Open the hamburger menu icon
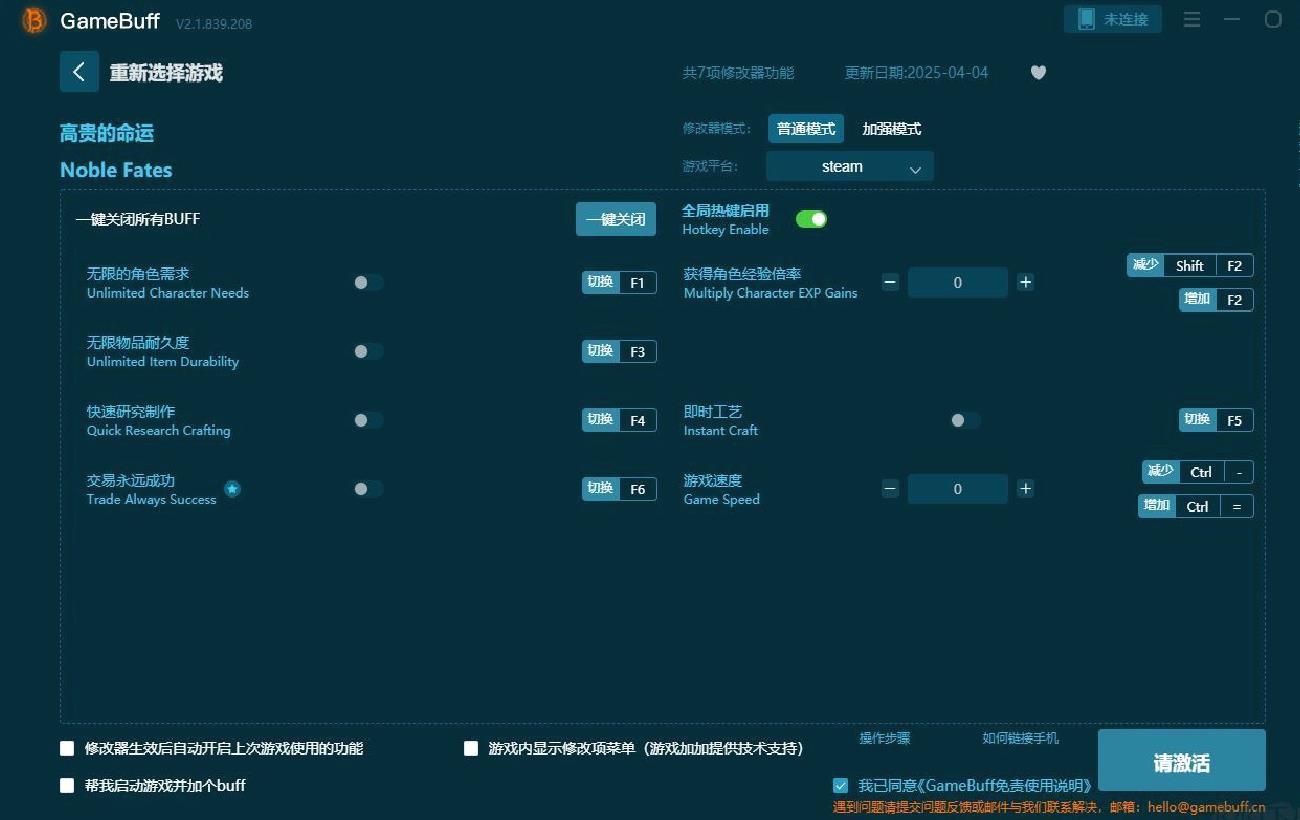 1191,20
